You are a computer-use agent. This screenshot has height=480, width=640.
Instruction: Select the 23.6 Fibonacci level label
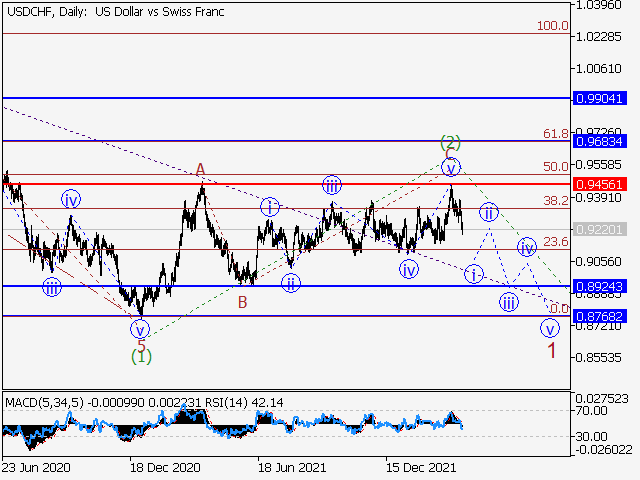[556, 242]
